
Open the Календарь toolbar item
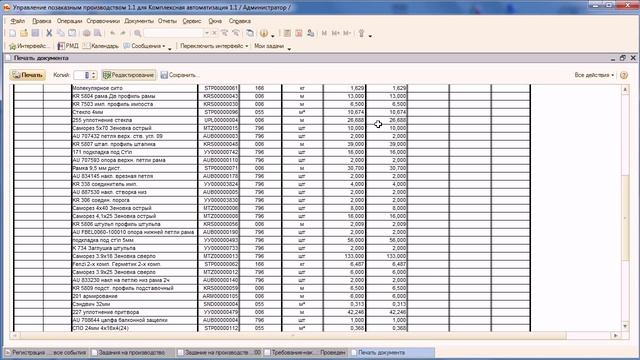100,46
